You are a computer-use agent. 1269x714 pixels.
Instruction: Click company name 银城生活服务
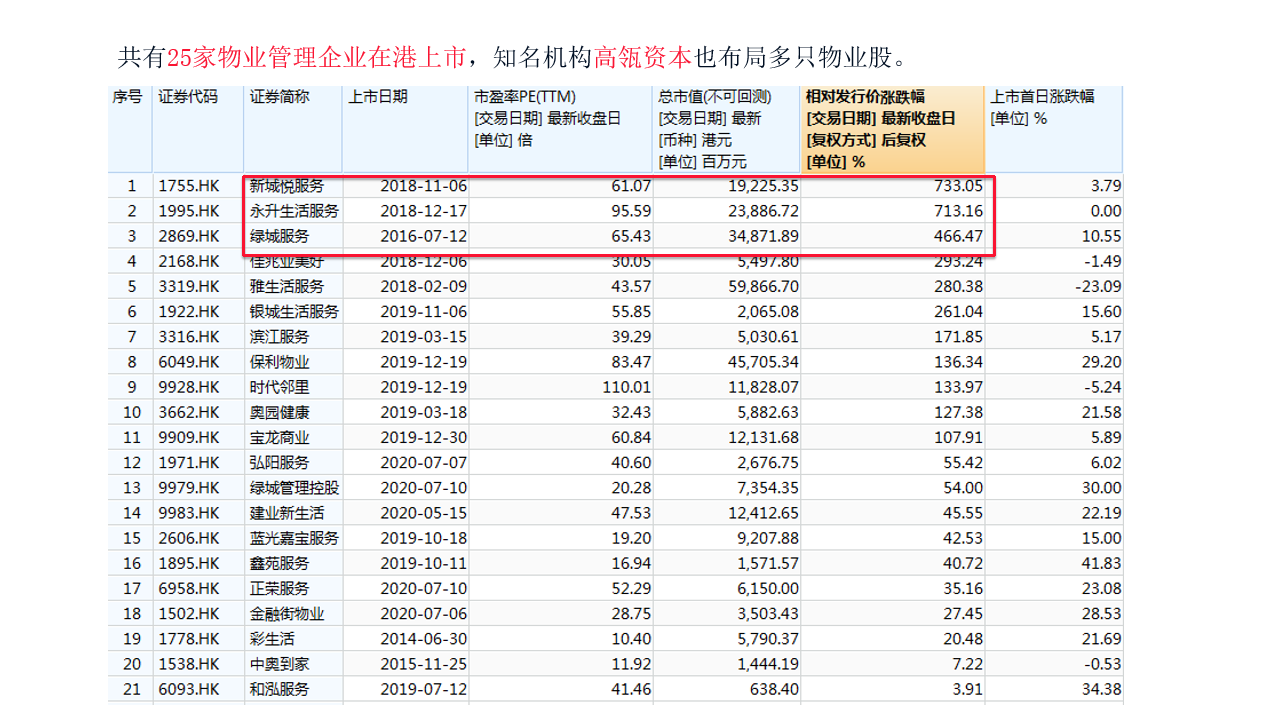click(295, 312)
